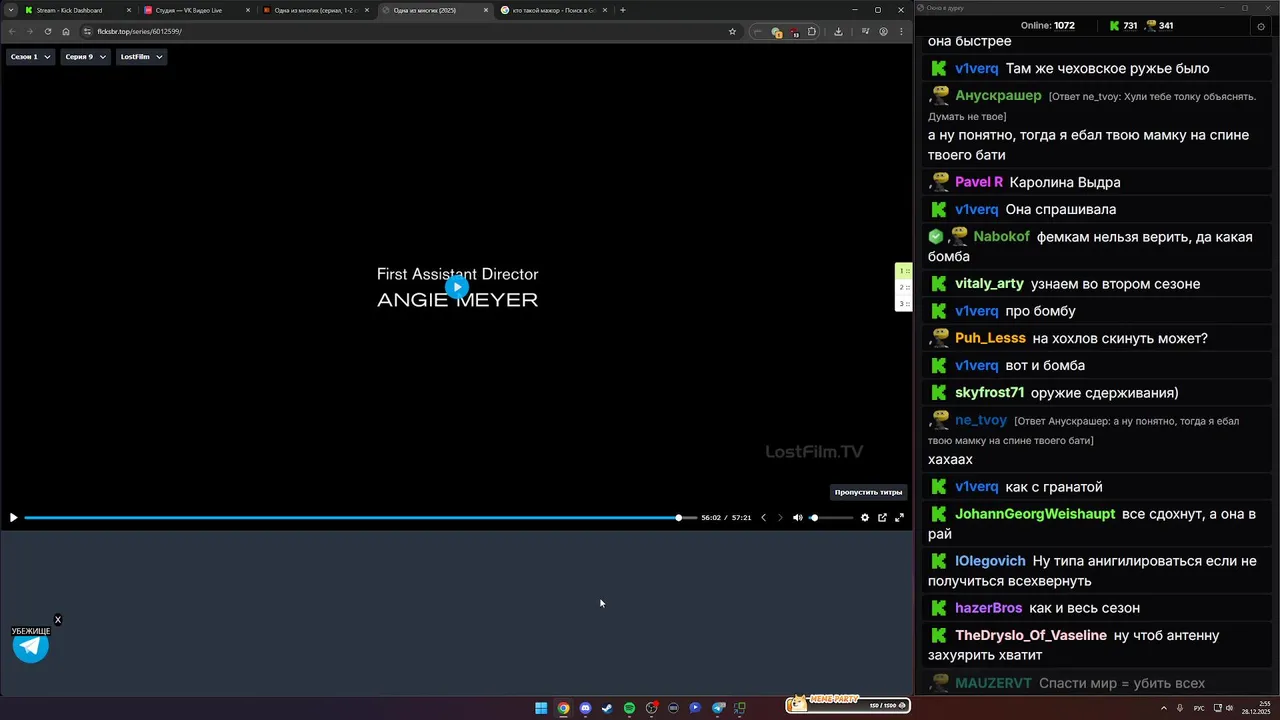Open Spotify from the taskbar
This screenshot has width=1280, height=720.
point(629,708)
